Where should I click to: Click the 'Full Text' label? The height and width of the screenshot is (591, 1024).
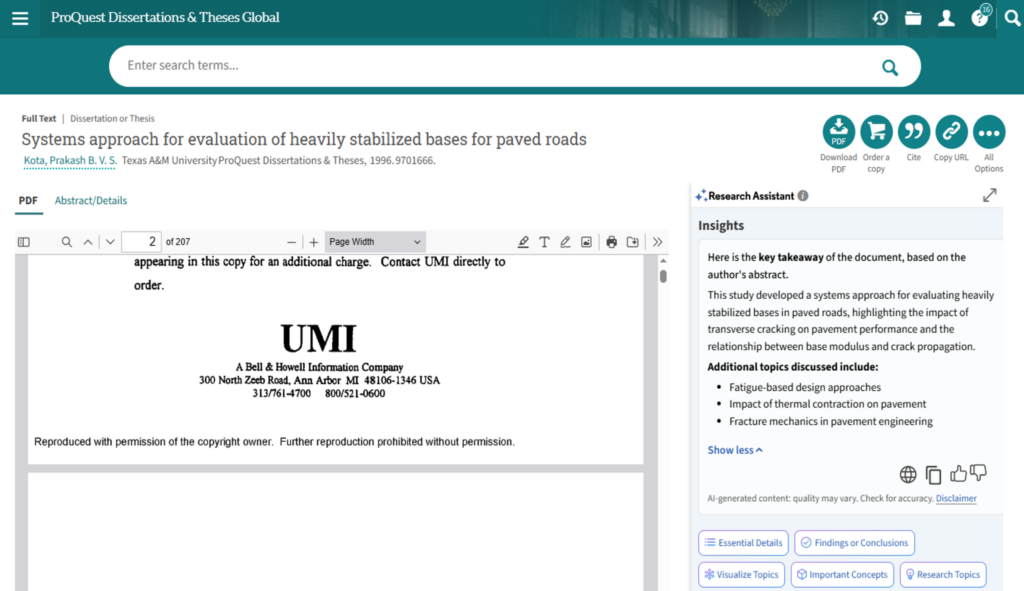click(x=39, y=119)
